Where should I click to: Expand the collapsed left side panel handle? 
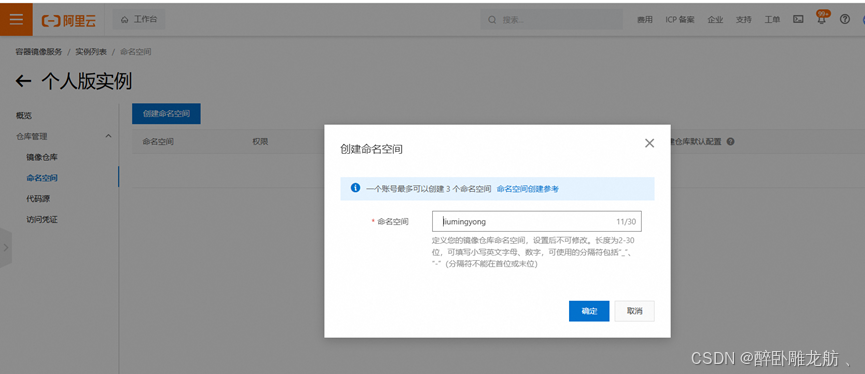tap(6, 247)
